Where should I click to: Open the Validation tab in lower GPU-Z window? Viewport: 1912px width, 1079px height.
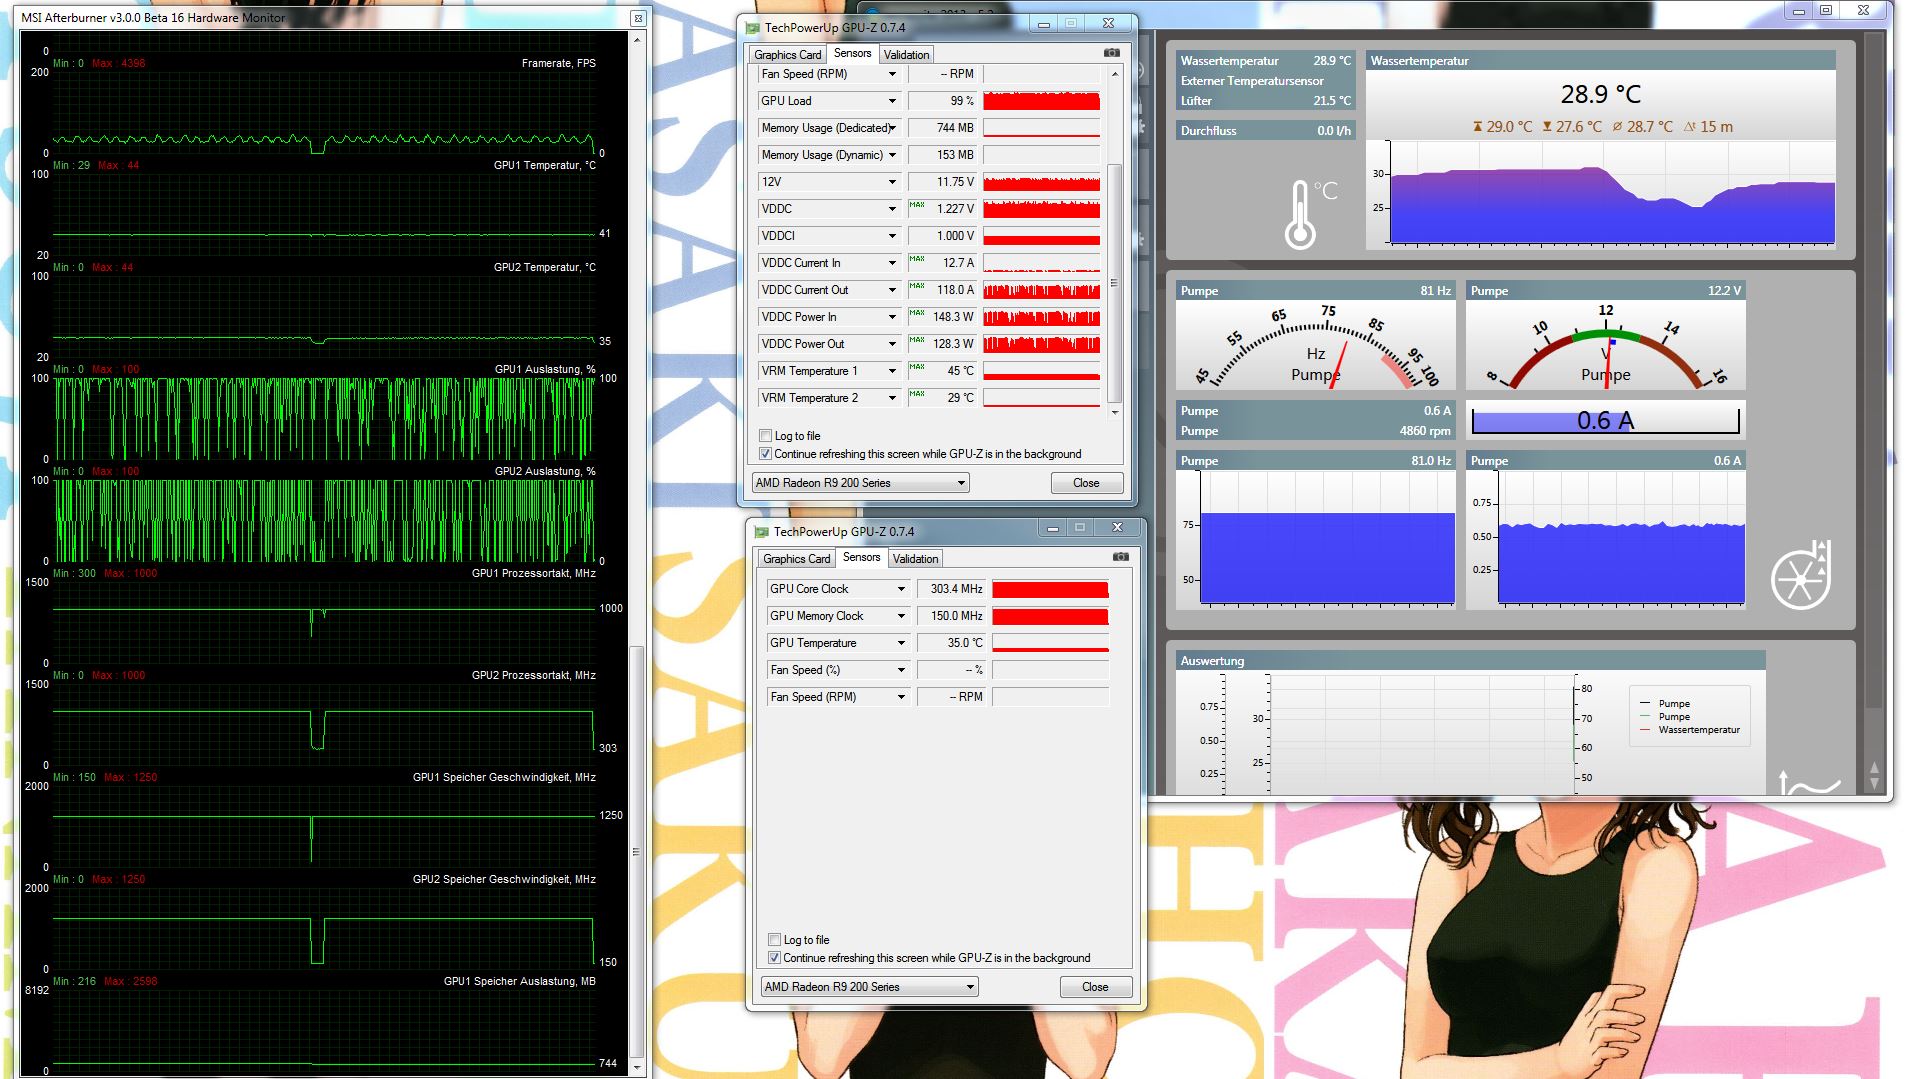916,559
